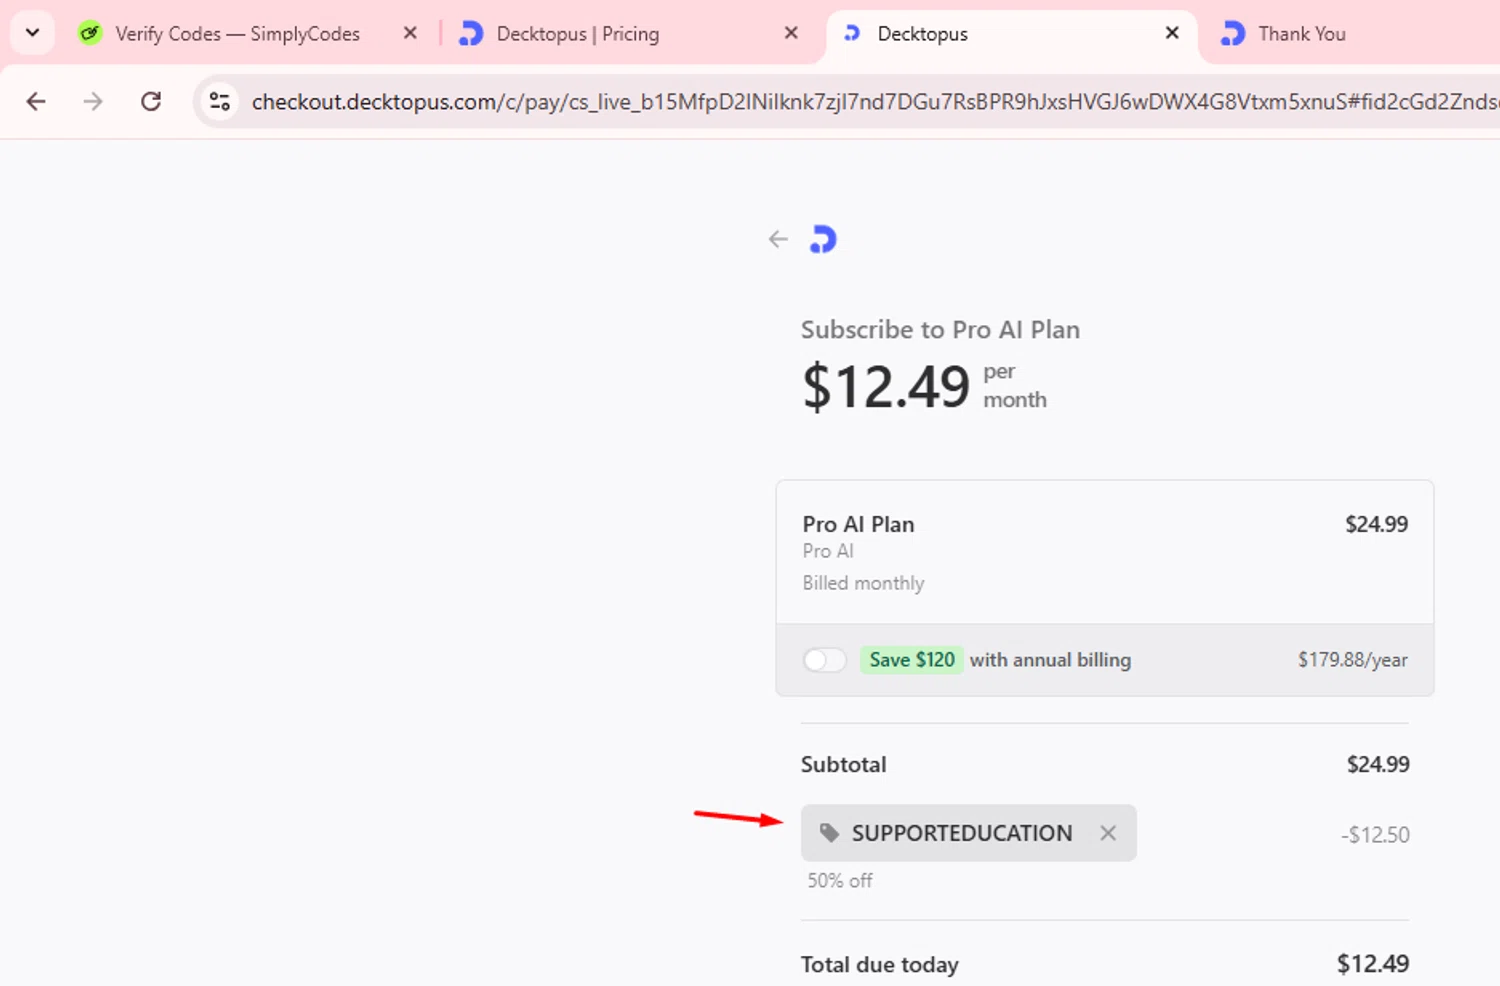The height and width of the screenshot is (986, 1500).
Task: Click the tag icon on SUPPORTEDUCATION code
Action: pyautogui.click(x=829, y=833)
